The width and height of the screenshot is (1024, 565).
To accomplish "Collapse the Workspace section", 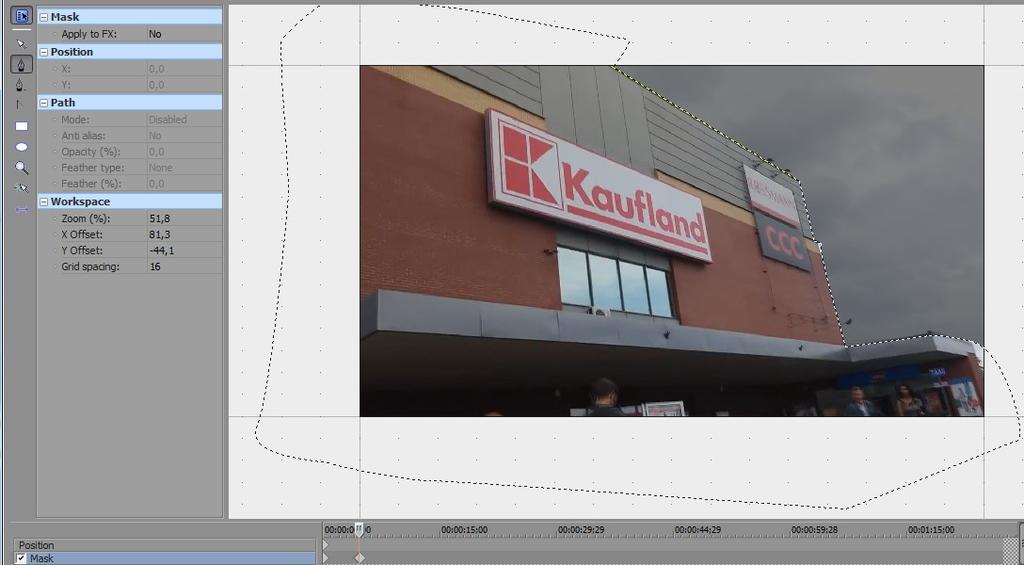I will [x=44, y=202].
